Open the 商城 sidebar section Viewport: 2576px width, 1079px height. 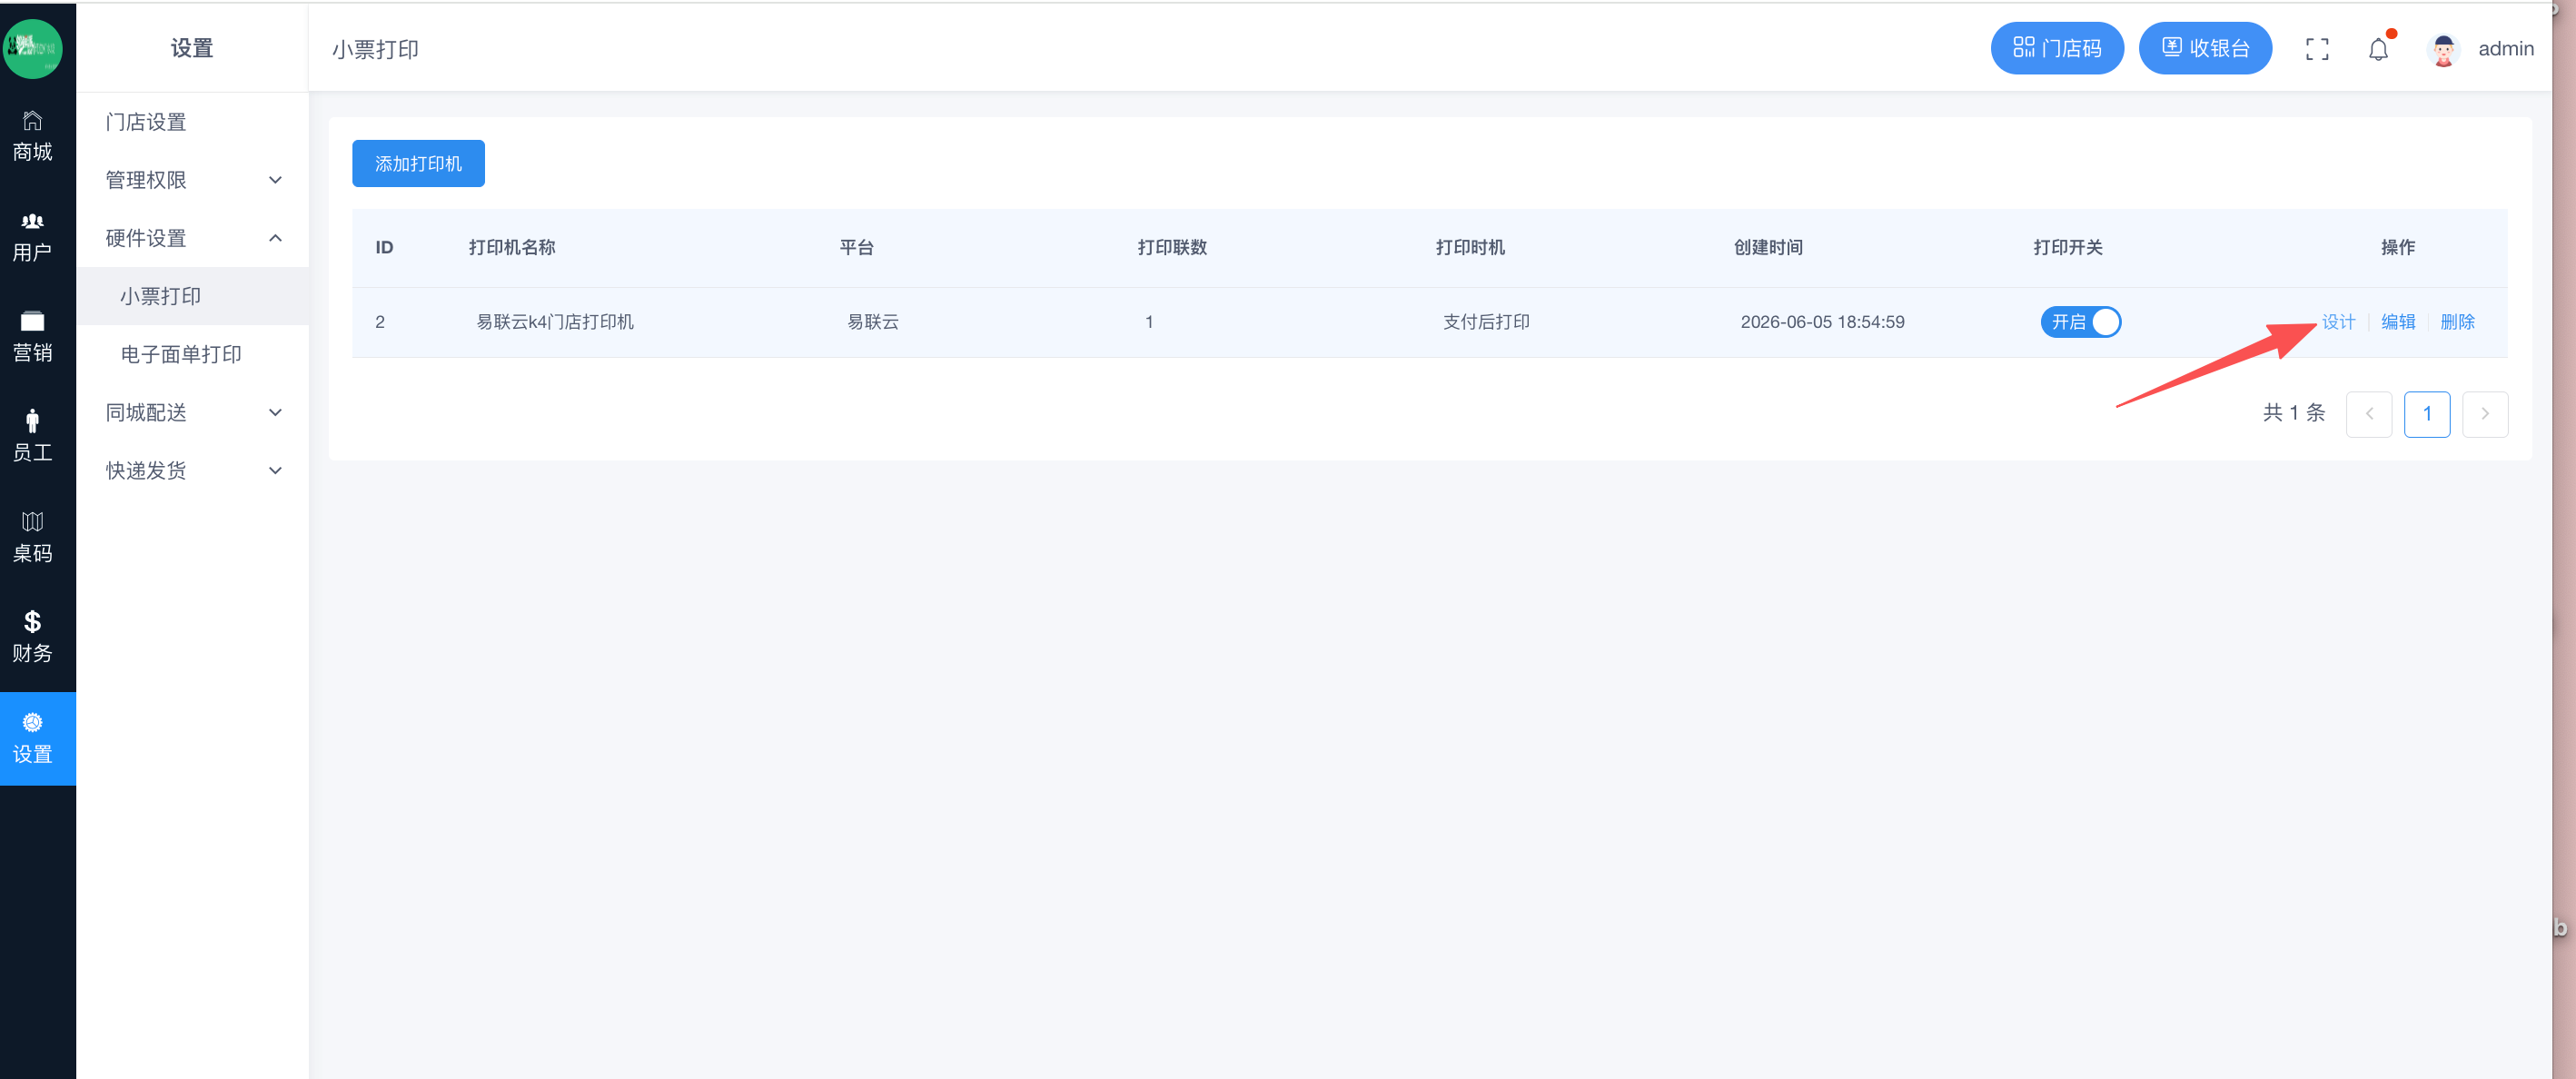click(33, 136)
